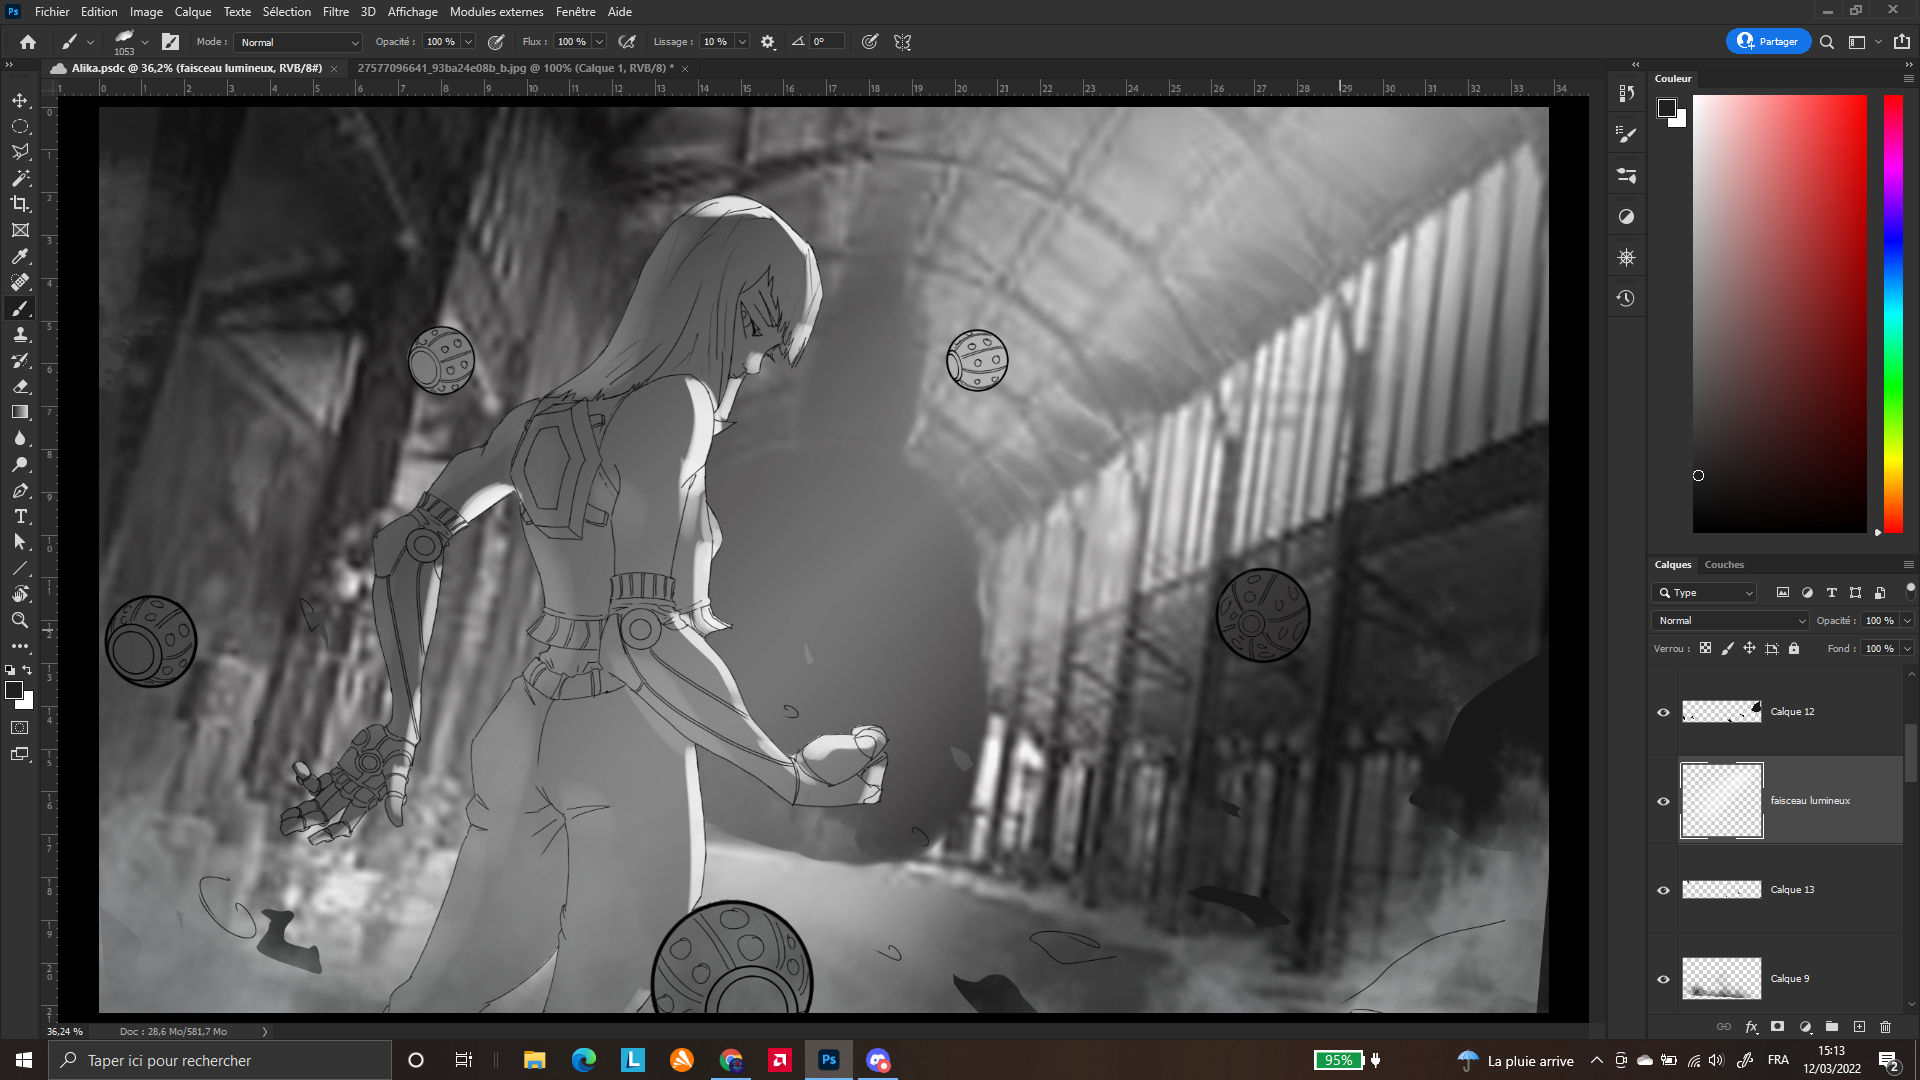Click the Partager button
Viewport: 1920px width, 1080px height.
(1768, 41)
